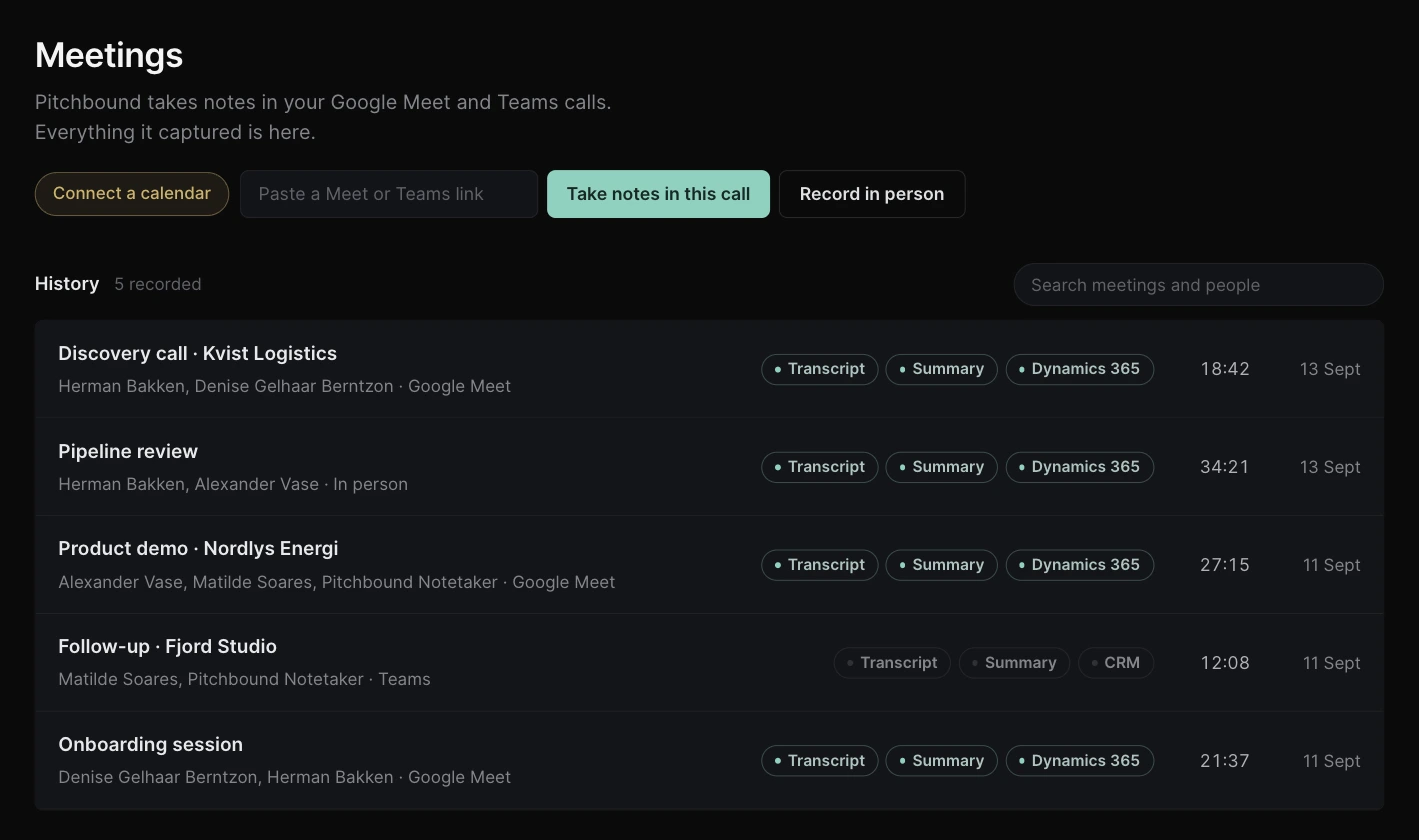Select the CRM chip on Fjord Studio row

click(x=1116, y=663)
